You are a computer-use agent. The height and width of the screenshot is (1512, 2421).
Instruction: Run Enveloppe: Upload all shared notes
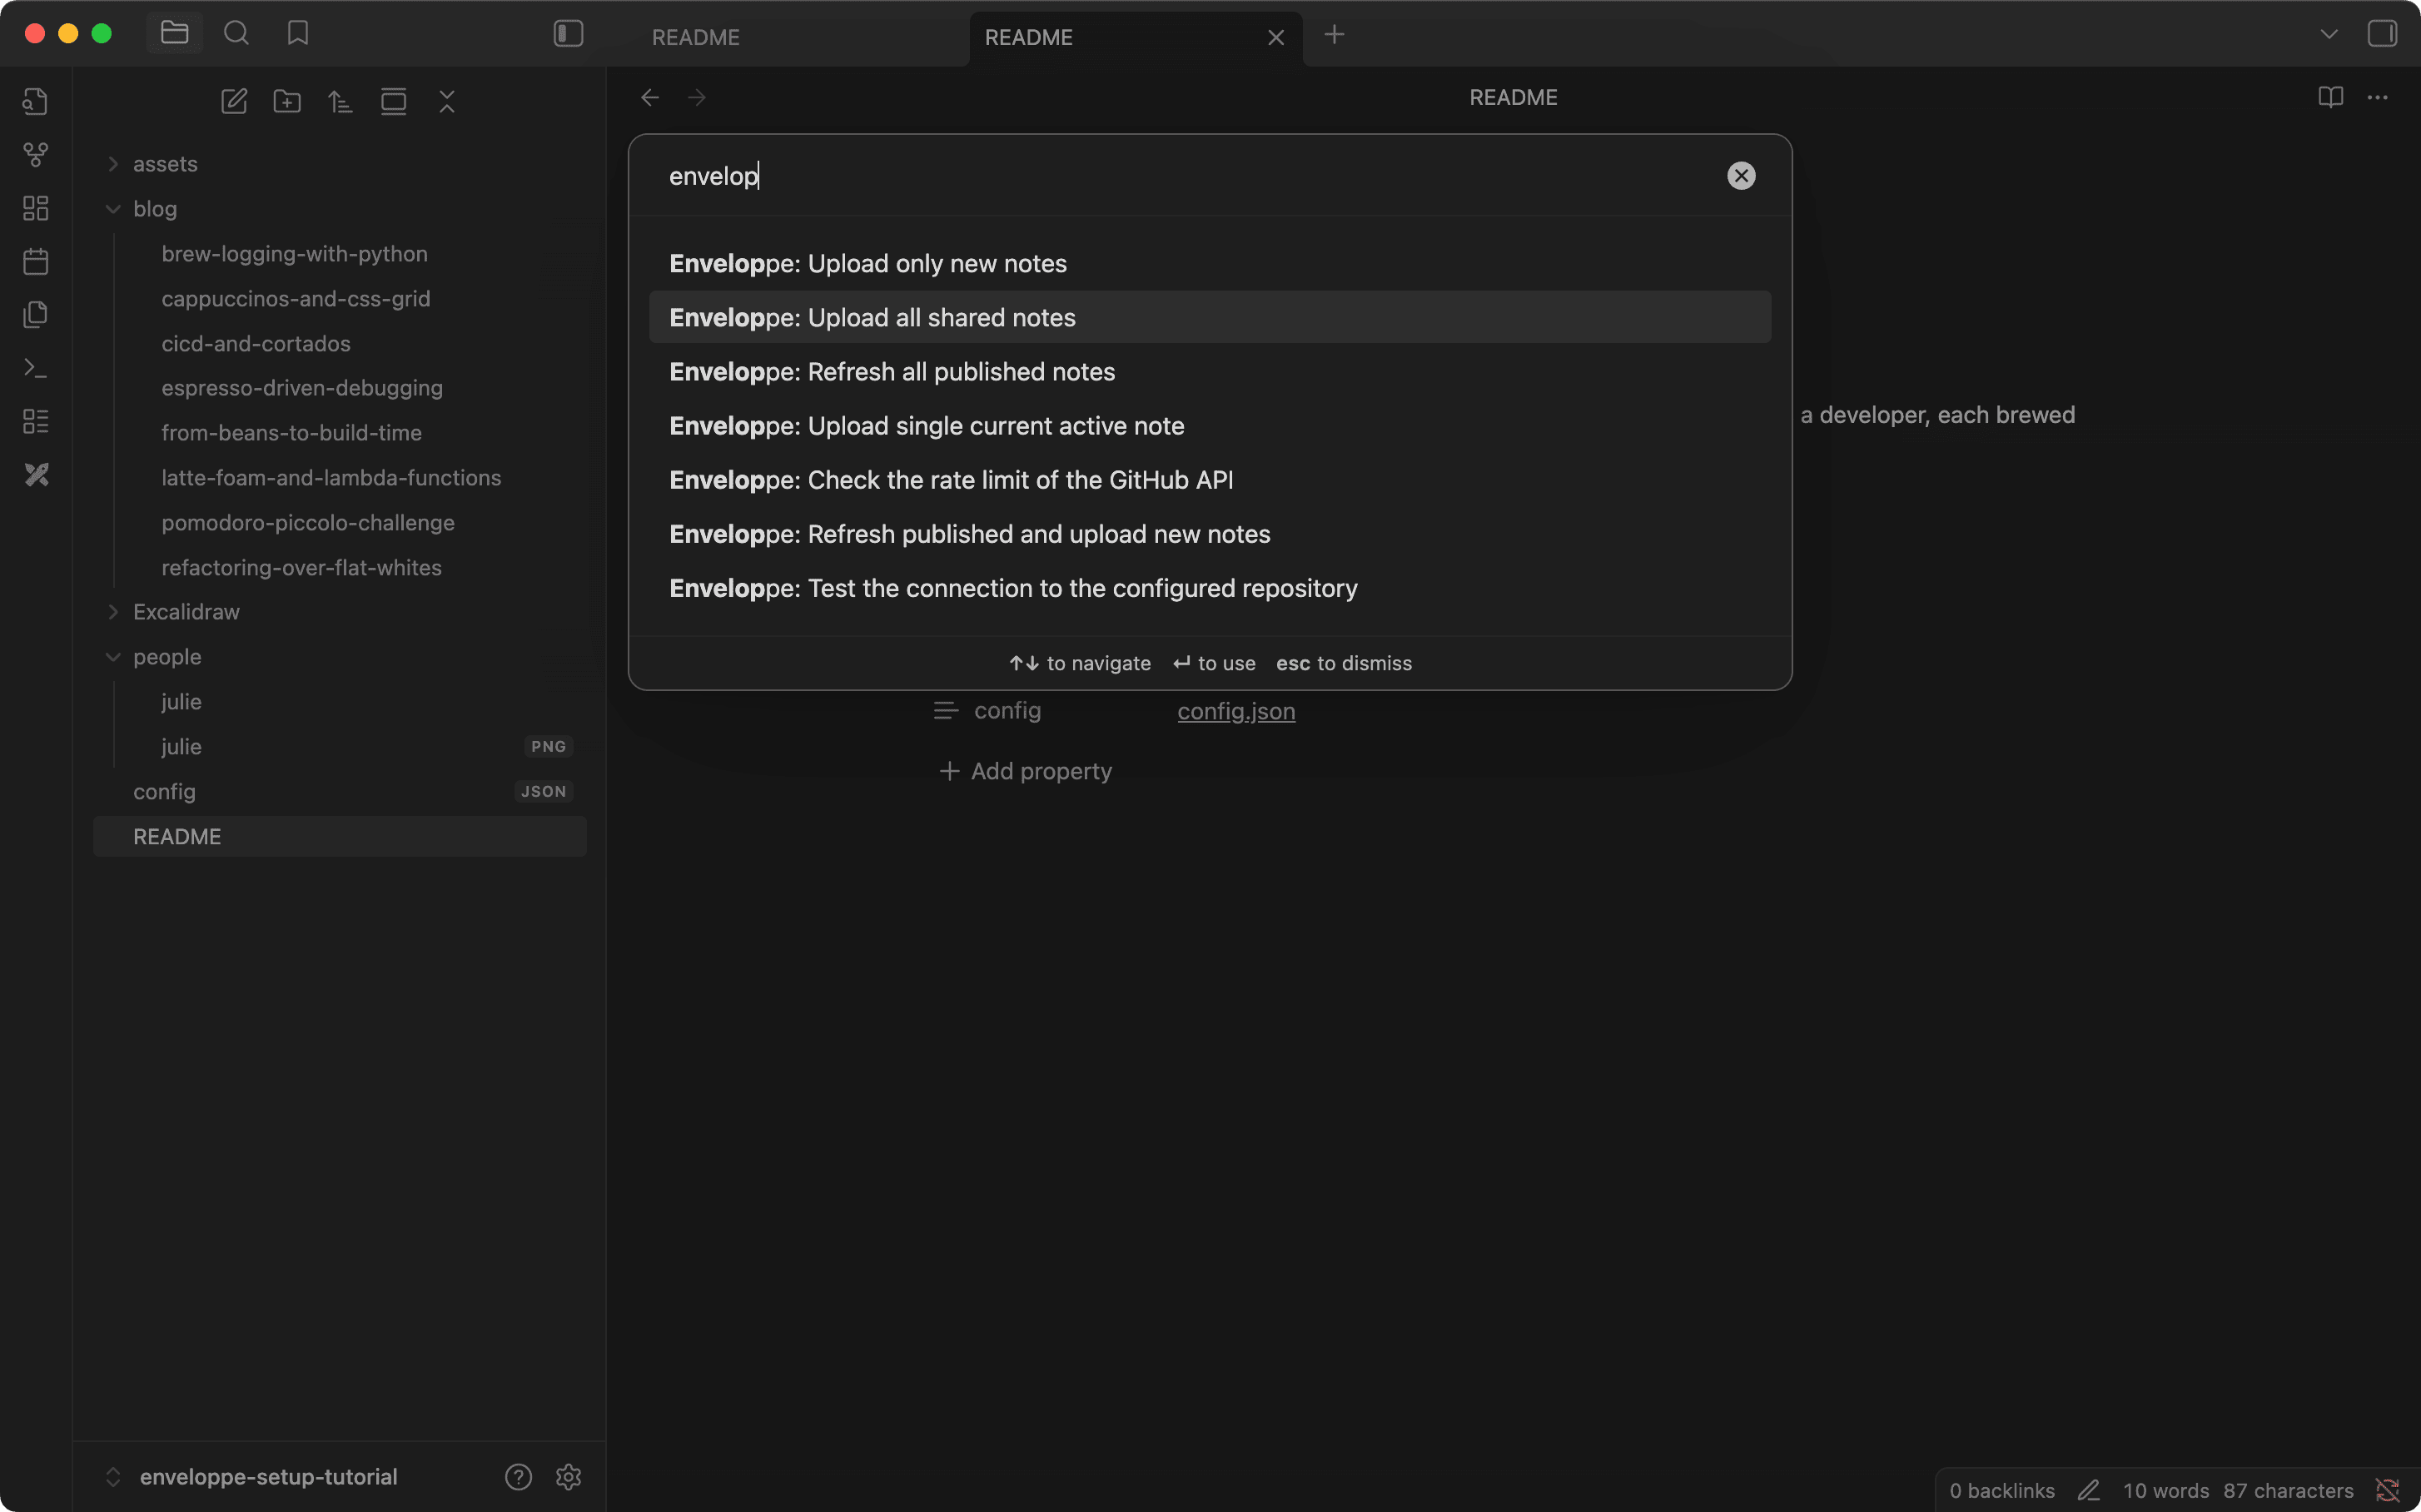click(x=1210, y=317)
